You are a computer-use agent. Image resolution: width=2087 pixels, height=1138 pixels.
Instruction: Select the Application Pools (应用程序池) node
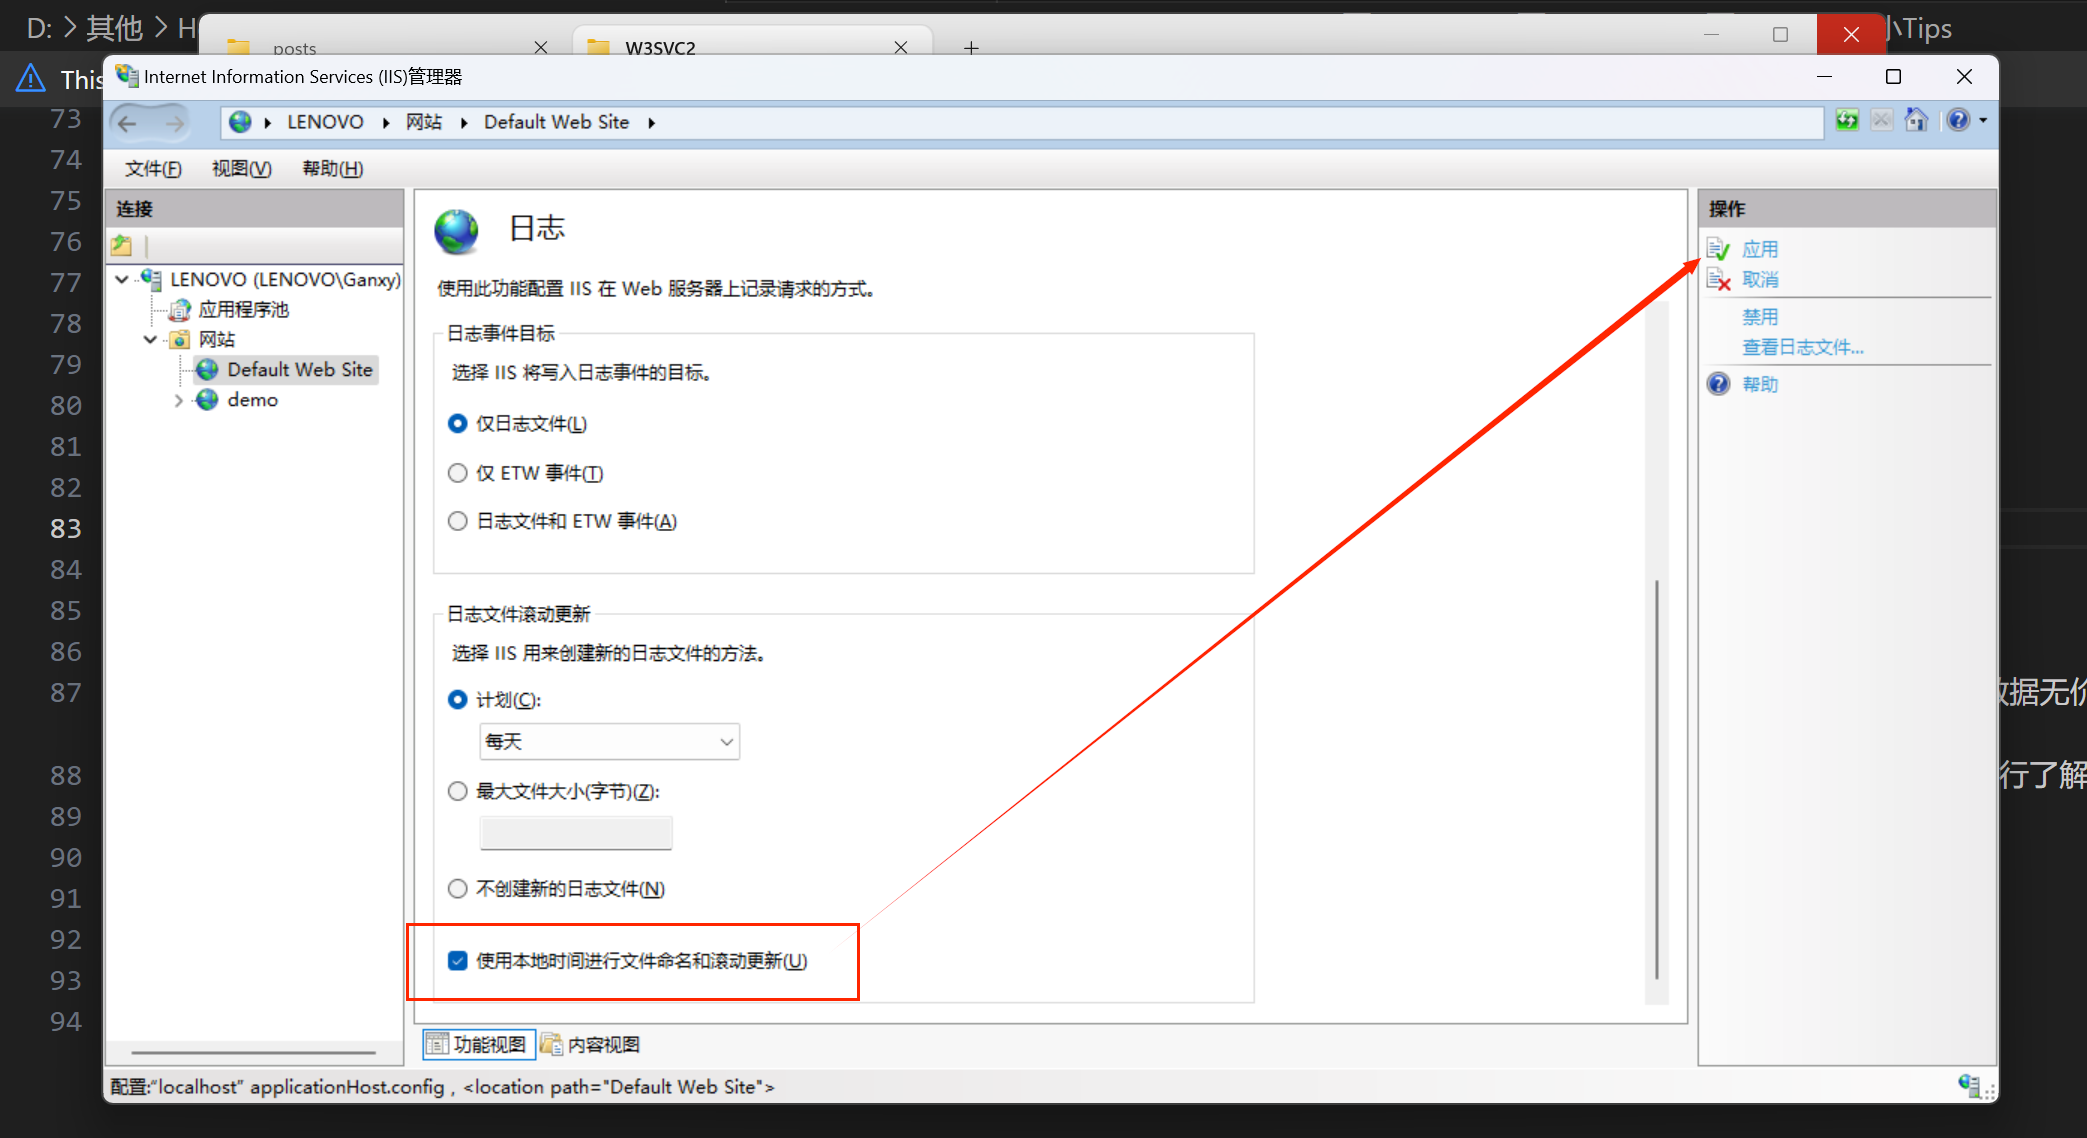243,309
